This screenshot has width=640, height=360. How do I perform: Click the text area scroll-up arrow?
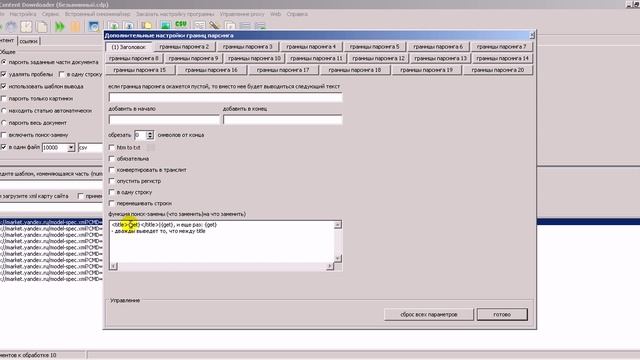[x=338, y=225]
